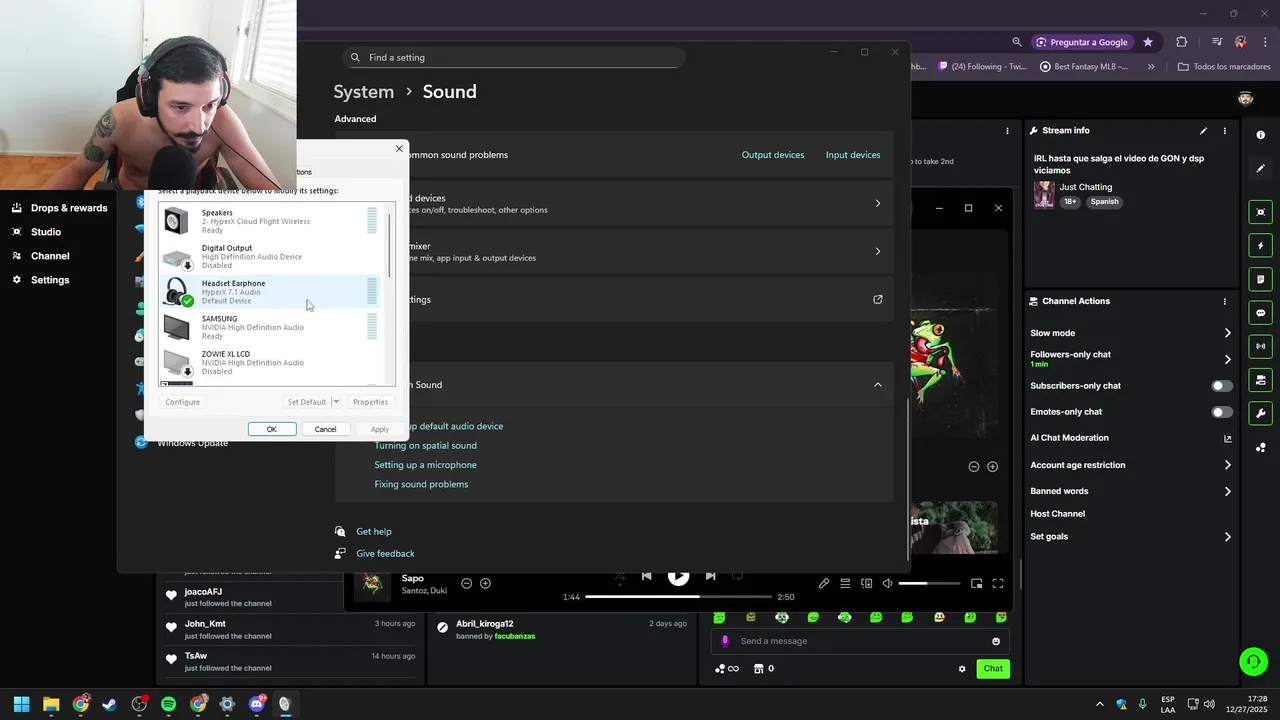This screenshot has height=720, width=1280.
Task: Open Todos los marcadores bookmarks folder
Action: pos(1224,67)
